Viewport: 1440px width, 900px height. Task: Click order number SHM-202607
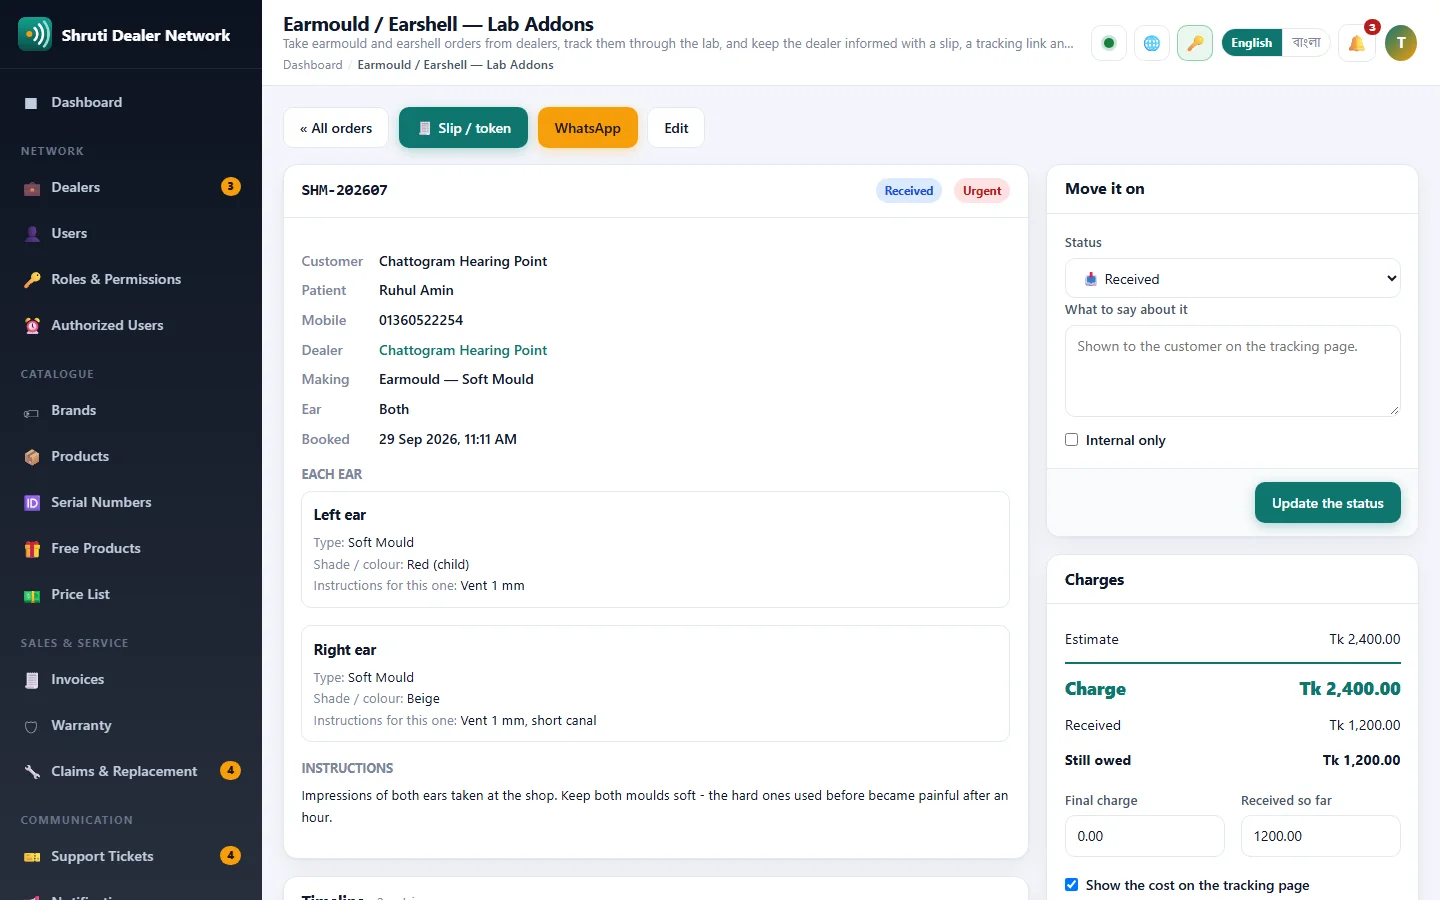click(344, 190)
